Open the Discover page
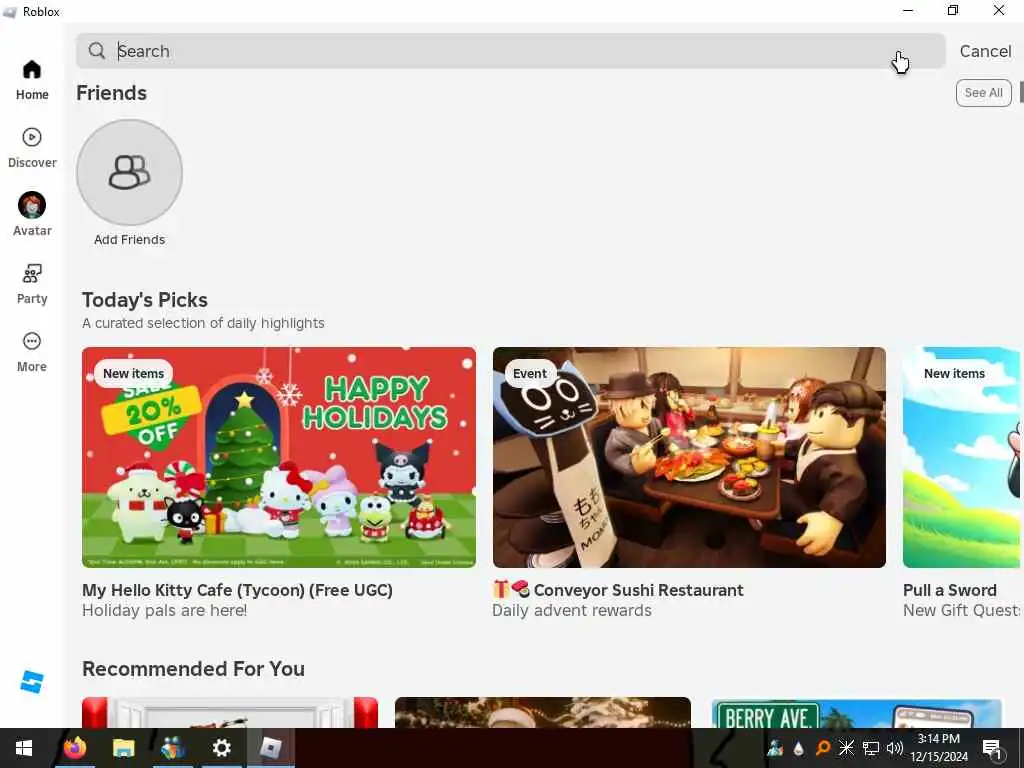The width and height of the screenshot is (1024, 768). tap(32, 148)
